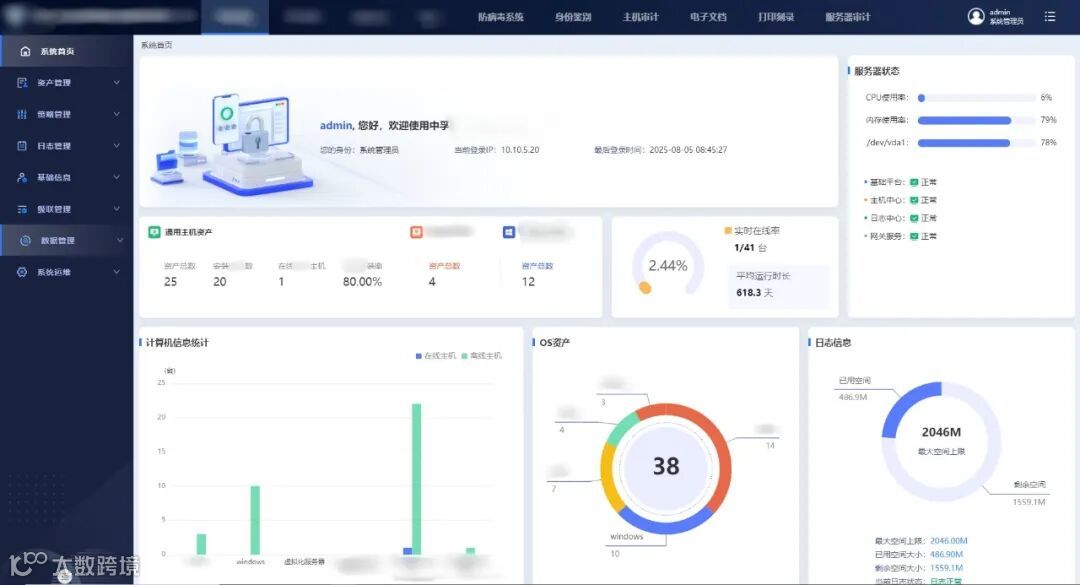Screen dimensions: 1080x585
Task: Click the 日志管理 sidebar icon
Action: click(23, 145)
